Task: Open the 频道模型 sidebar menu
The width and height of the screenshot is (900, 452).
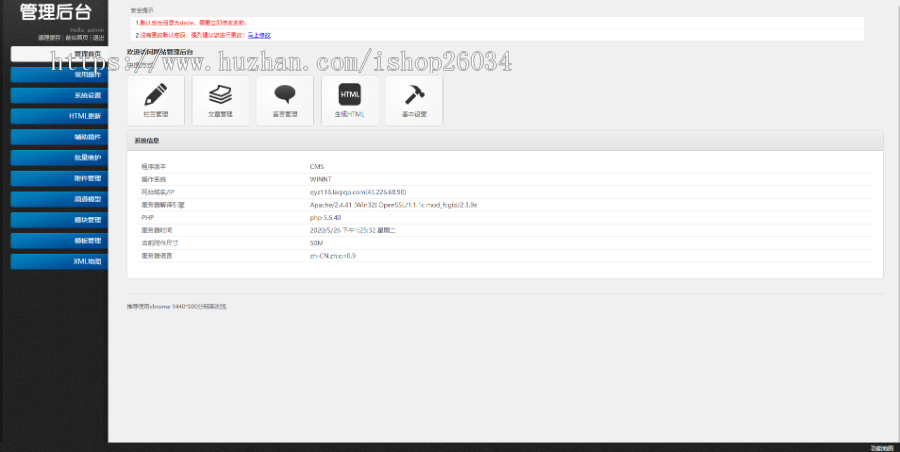Action: [x=59, y=199]
